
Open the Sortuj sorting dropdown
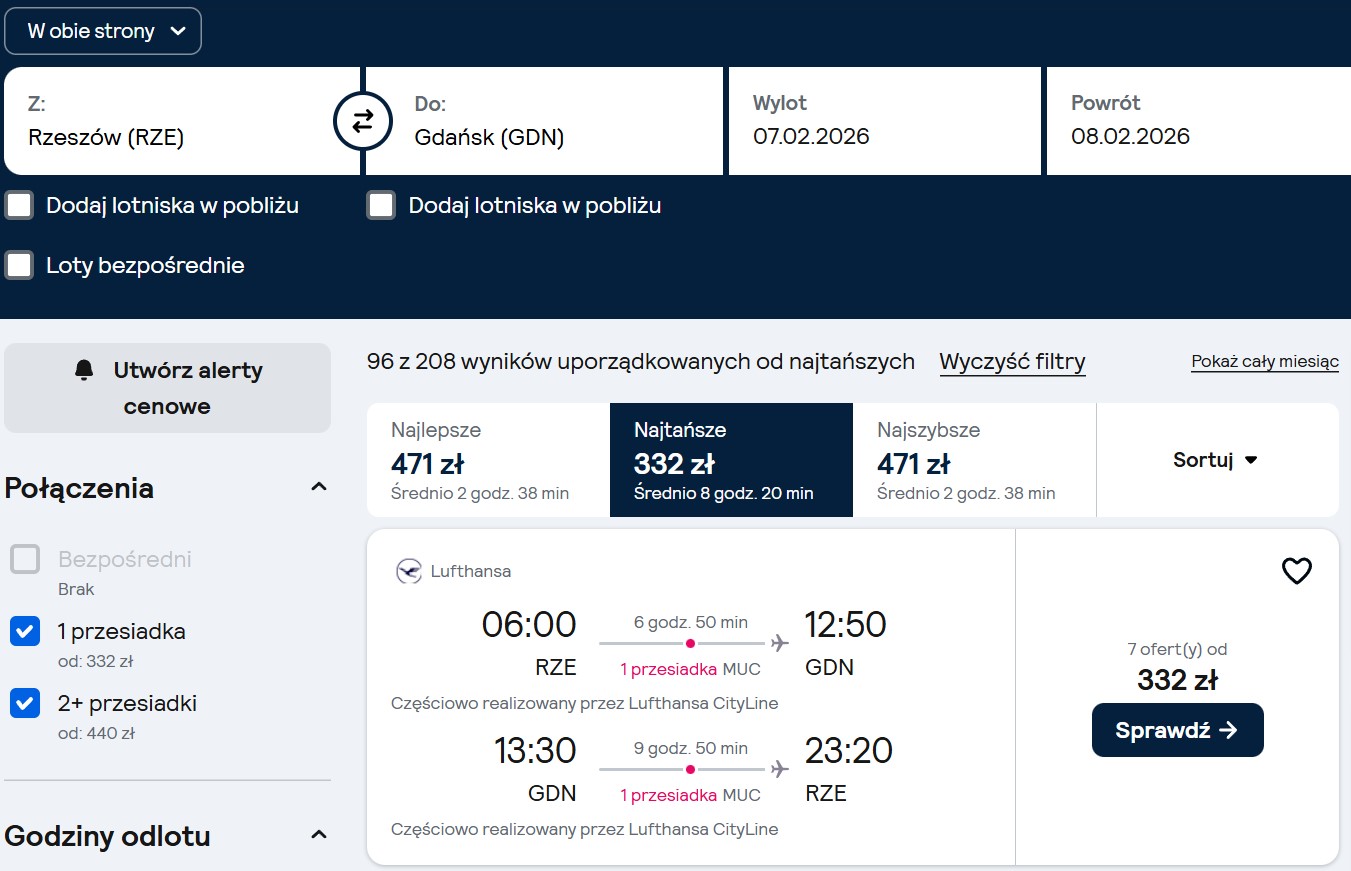click(x=1217, y=460)
